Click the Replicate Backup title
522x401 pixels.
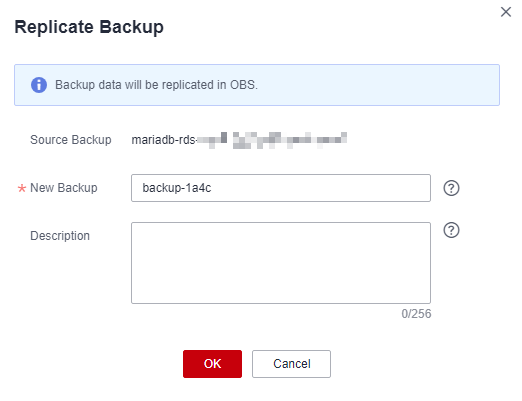click(x=89, y=27)
